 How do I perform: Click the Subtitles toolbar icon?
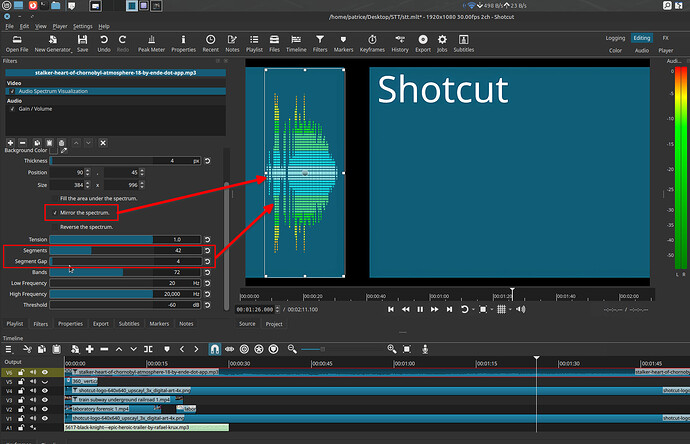(464, 41)
